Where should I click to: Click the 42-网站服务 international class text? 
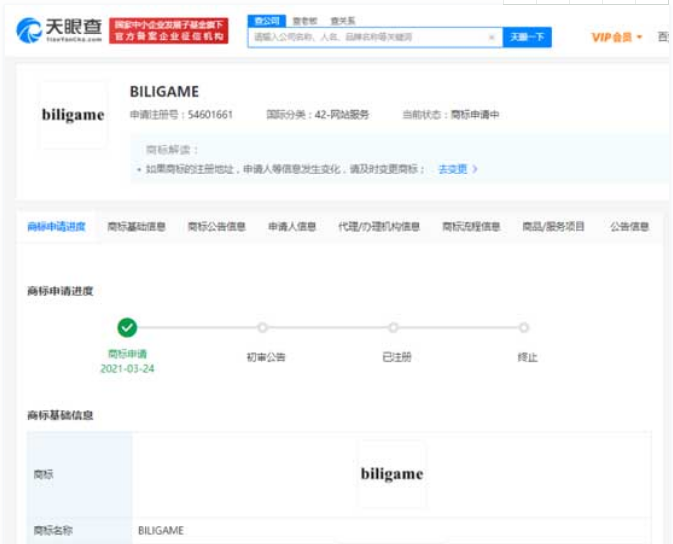[342, 115]
